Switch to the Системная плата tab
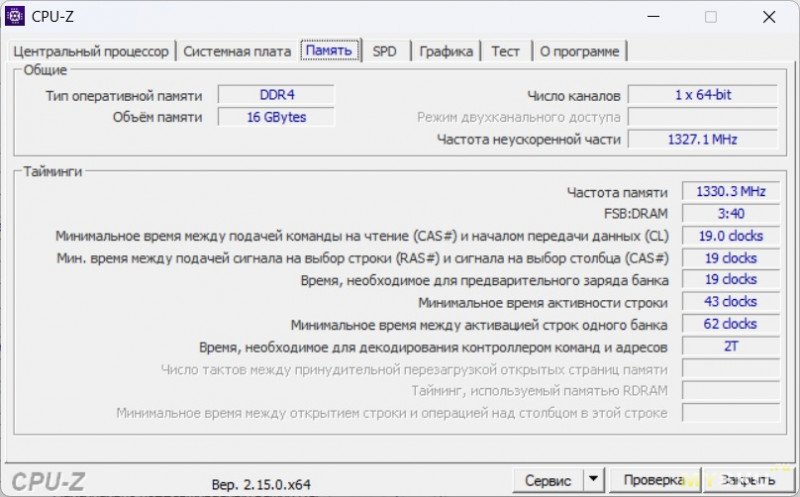 [x=237, y=51]
